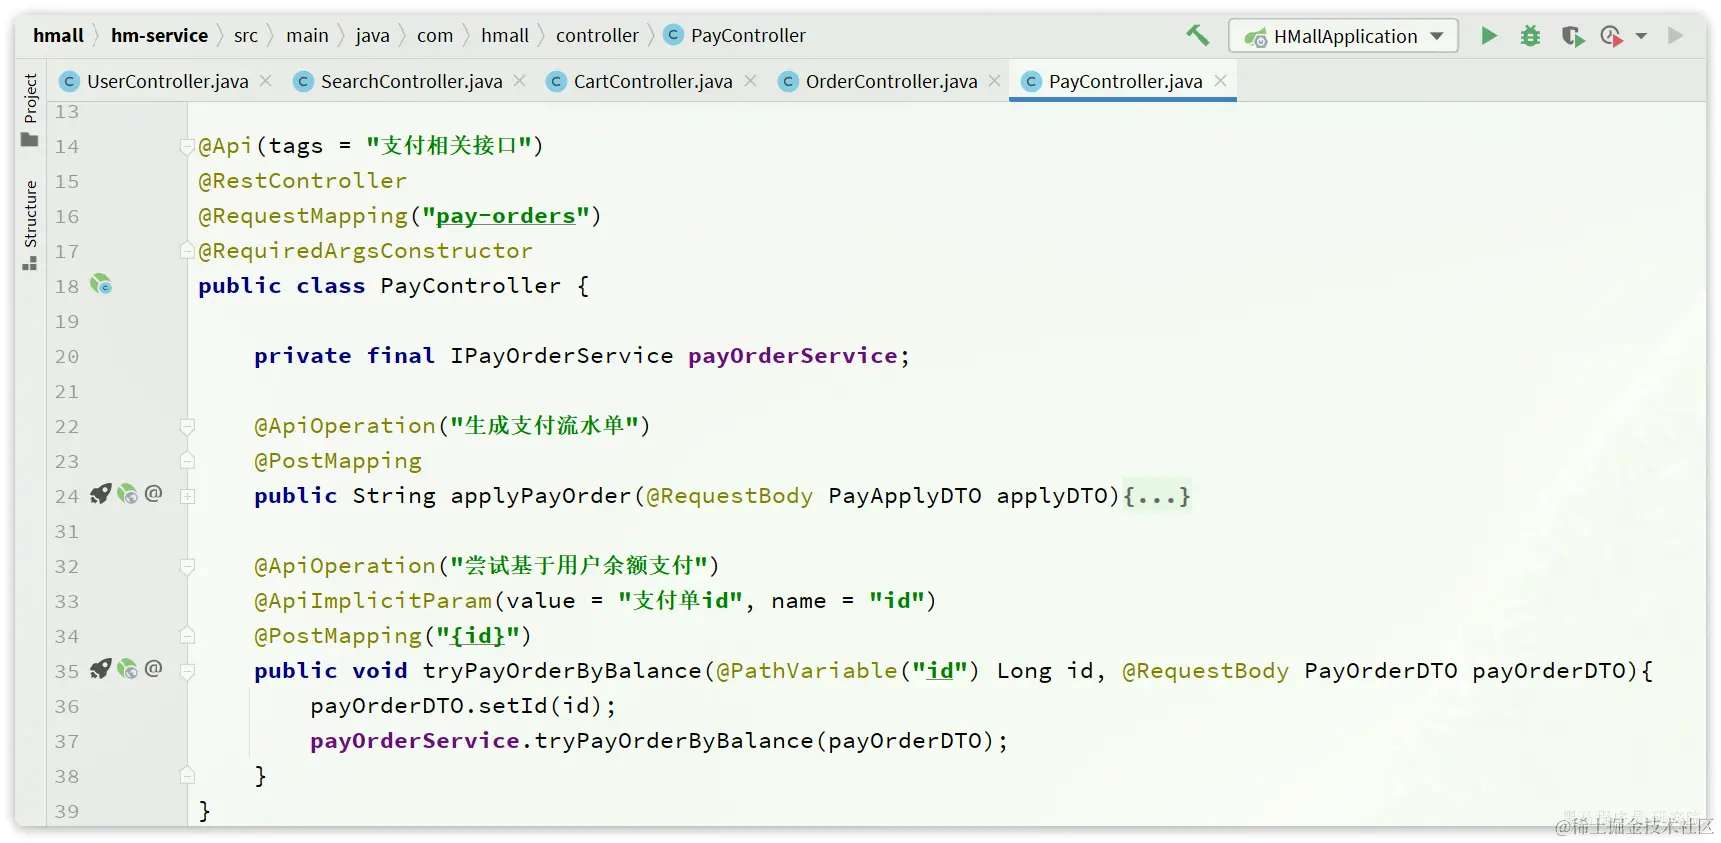Click the rocket gutter icon on line 24
Screen dimensions: 1721x843
pyautogui.click(x=100, y=494)
